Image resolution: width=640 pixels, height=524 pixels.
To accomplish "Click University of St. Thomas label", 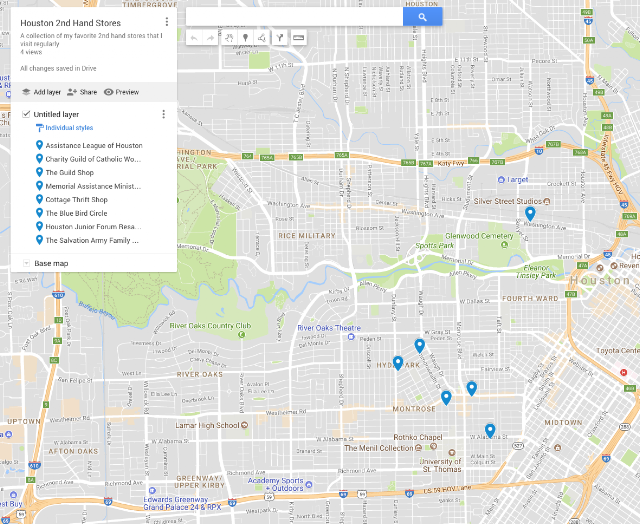I will coord(441,465).
